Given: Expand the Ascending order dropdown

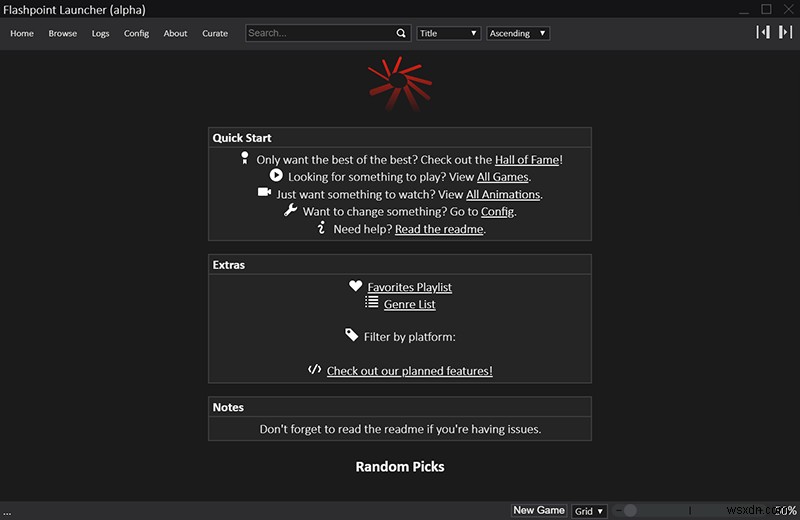Looking at the screenshot, I should tap(518, 33).
